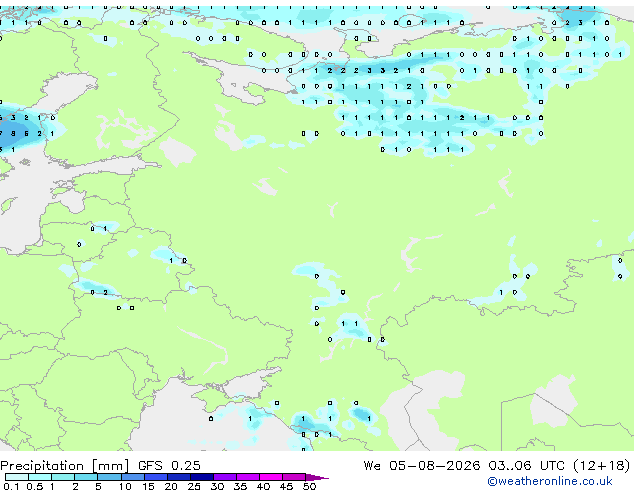Choose the 40–45 mm magenta swatch
This screenshot has height=490, width=634.
[271, 477]
